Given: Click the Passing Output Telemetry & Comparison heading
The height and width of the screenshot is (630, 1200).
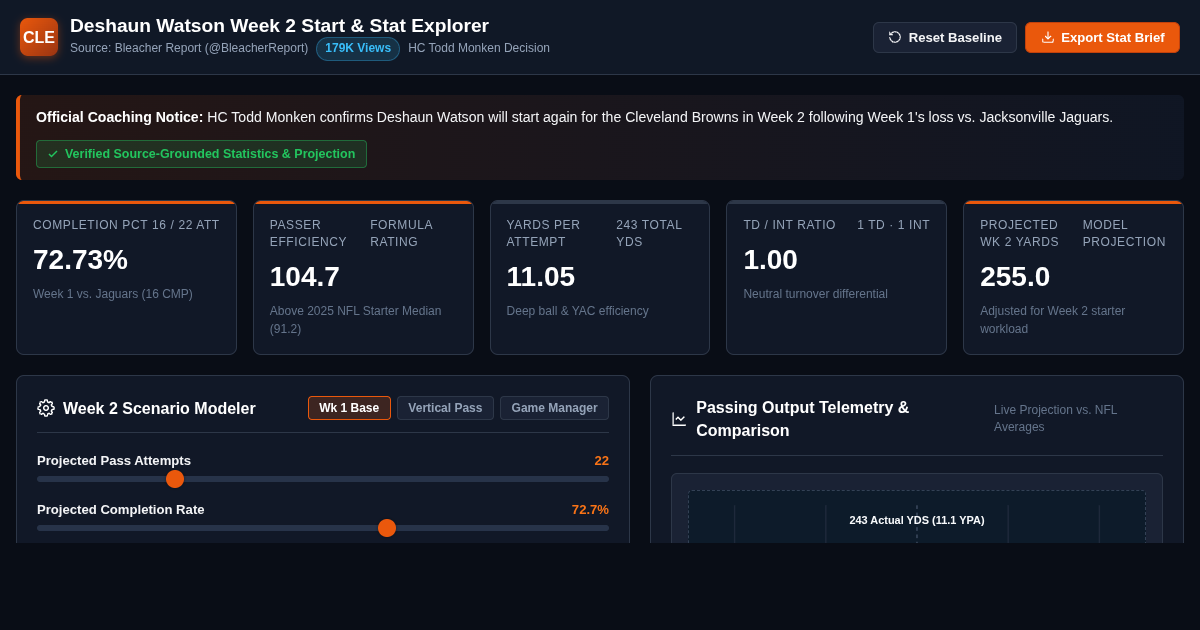Looking at the screenshot, I should tap(802, 419).
